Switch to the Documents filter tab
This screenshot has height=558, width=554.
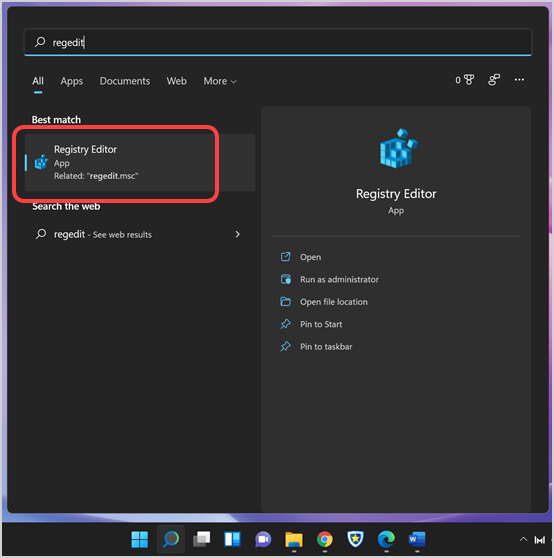[125, 81]
